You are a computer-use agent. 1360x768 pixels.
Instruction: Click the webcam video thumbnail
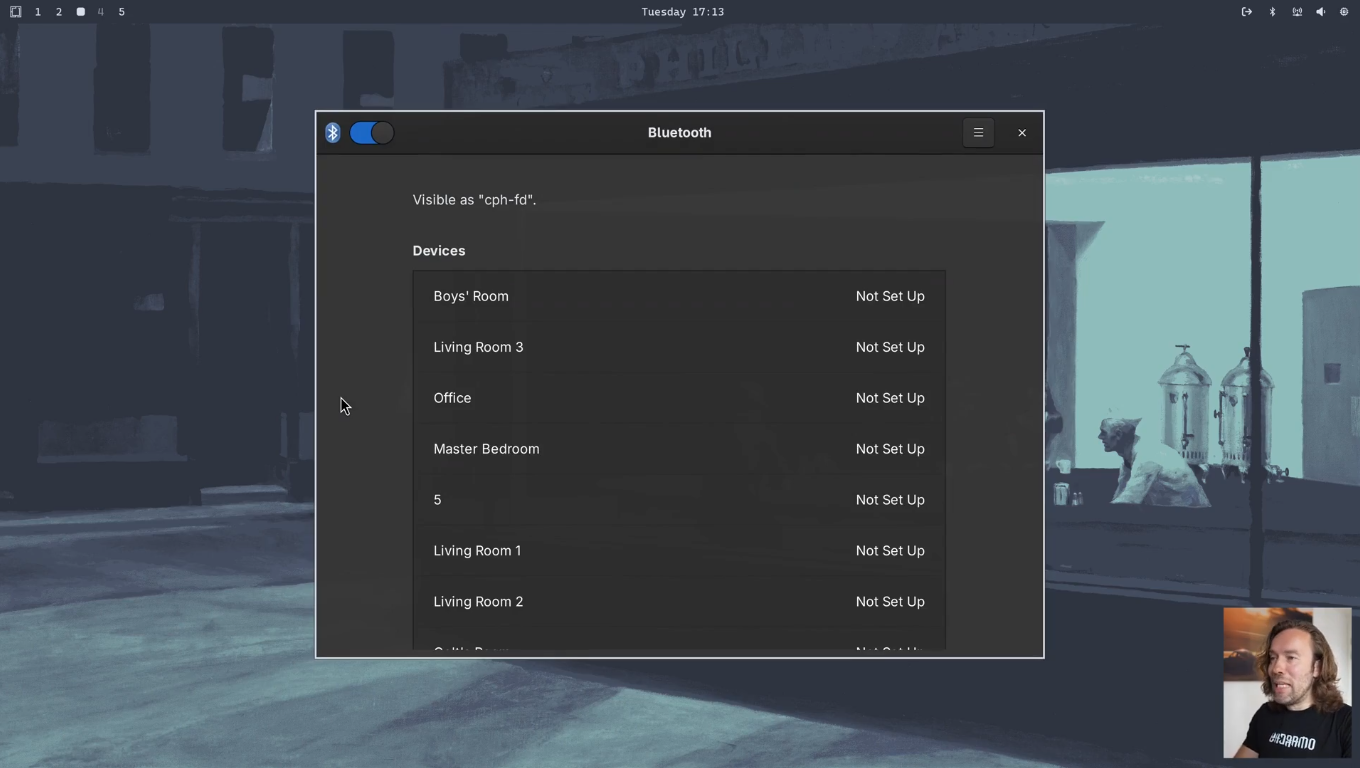coord(1287,683)
